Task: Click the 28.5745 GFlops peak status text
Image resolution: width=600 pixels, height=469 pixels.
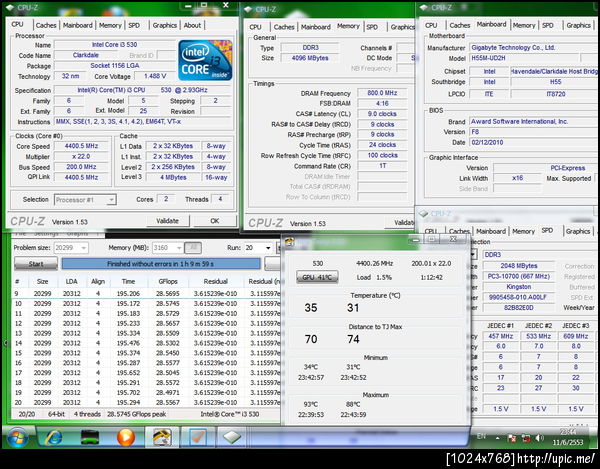Action: [x=137, y=414]
